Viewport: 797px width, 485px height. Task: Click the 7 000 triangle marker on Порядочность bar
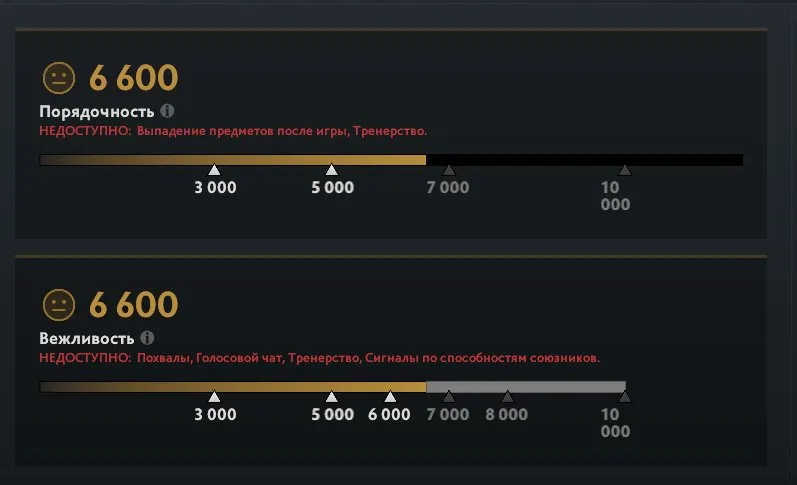pyautogui.click(x=449, y=169)
